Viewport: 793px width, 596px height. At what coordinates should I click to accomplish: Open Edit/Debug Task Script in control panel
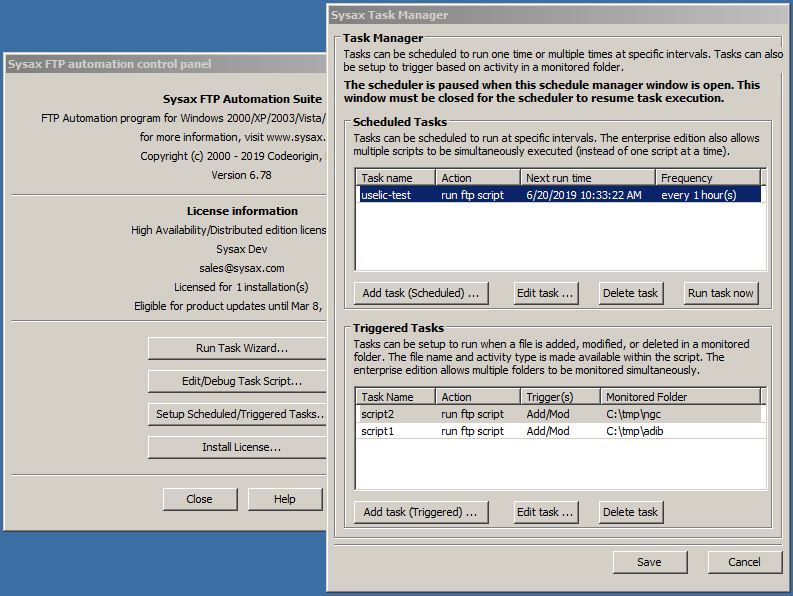tap(238, 381)
